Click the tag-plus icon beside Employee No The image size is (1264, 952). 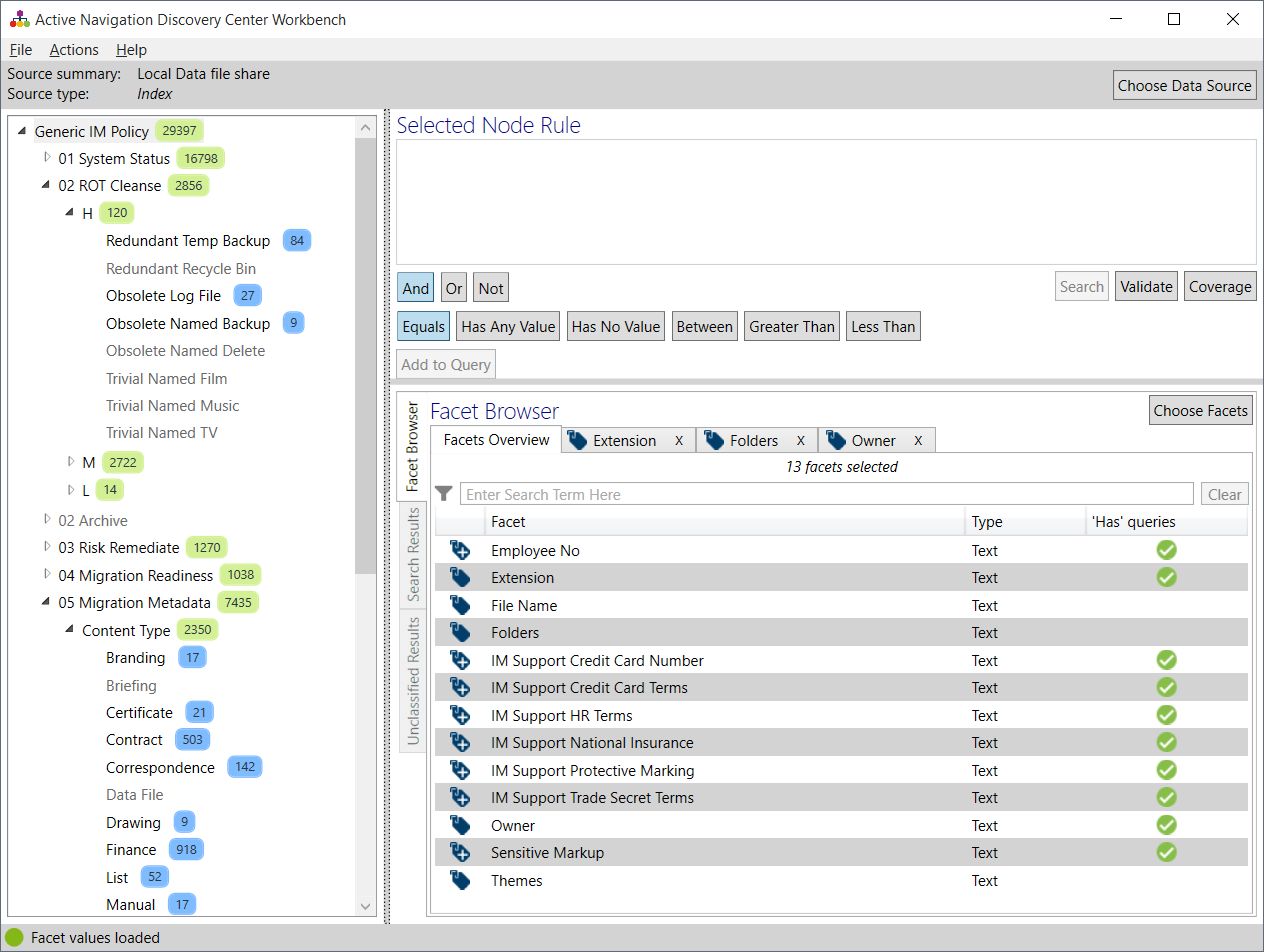(x=459, y=550)
